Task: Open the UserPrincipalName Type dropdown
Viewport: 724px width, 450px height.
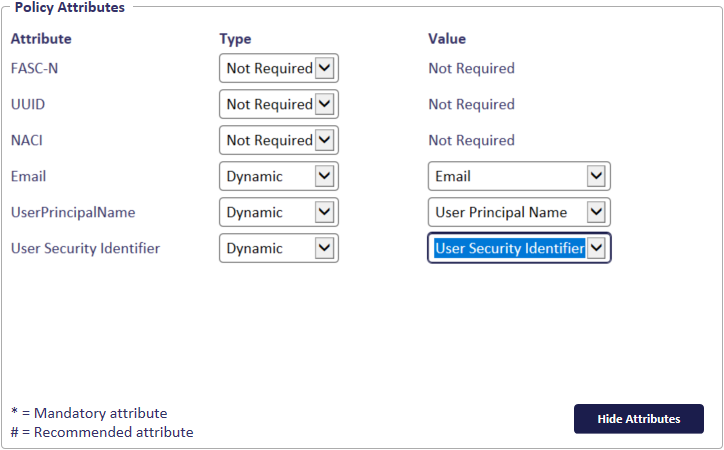Action: (279, 212)
